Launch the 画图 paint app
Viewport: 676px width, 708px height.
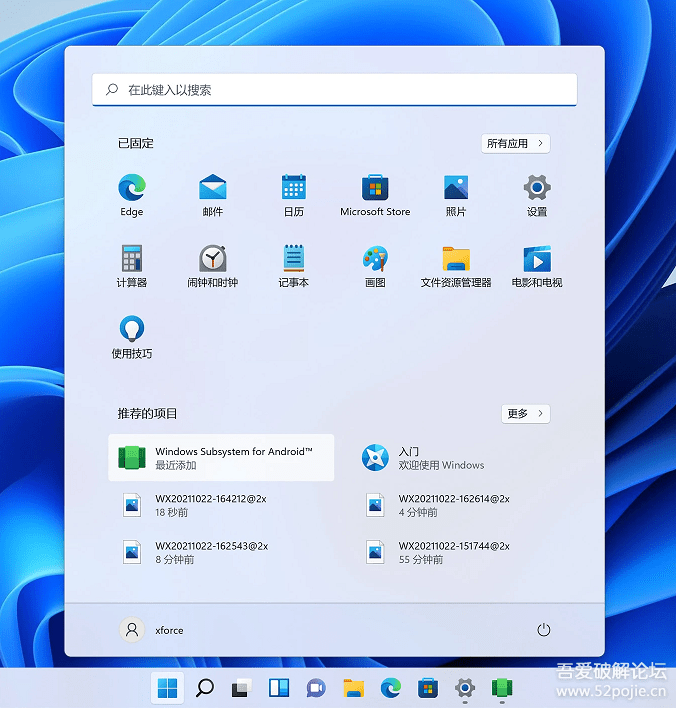375,266
